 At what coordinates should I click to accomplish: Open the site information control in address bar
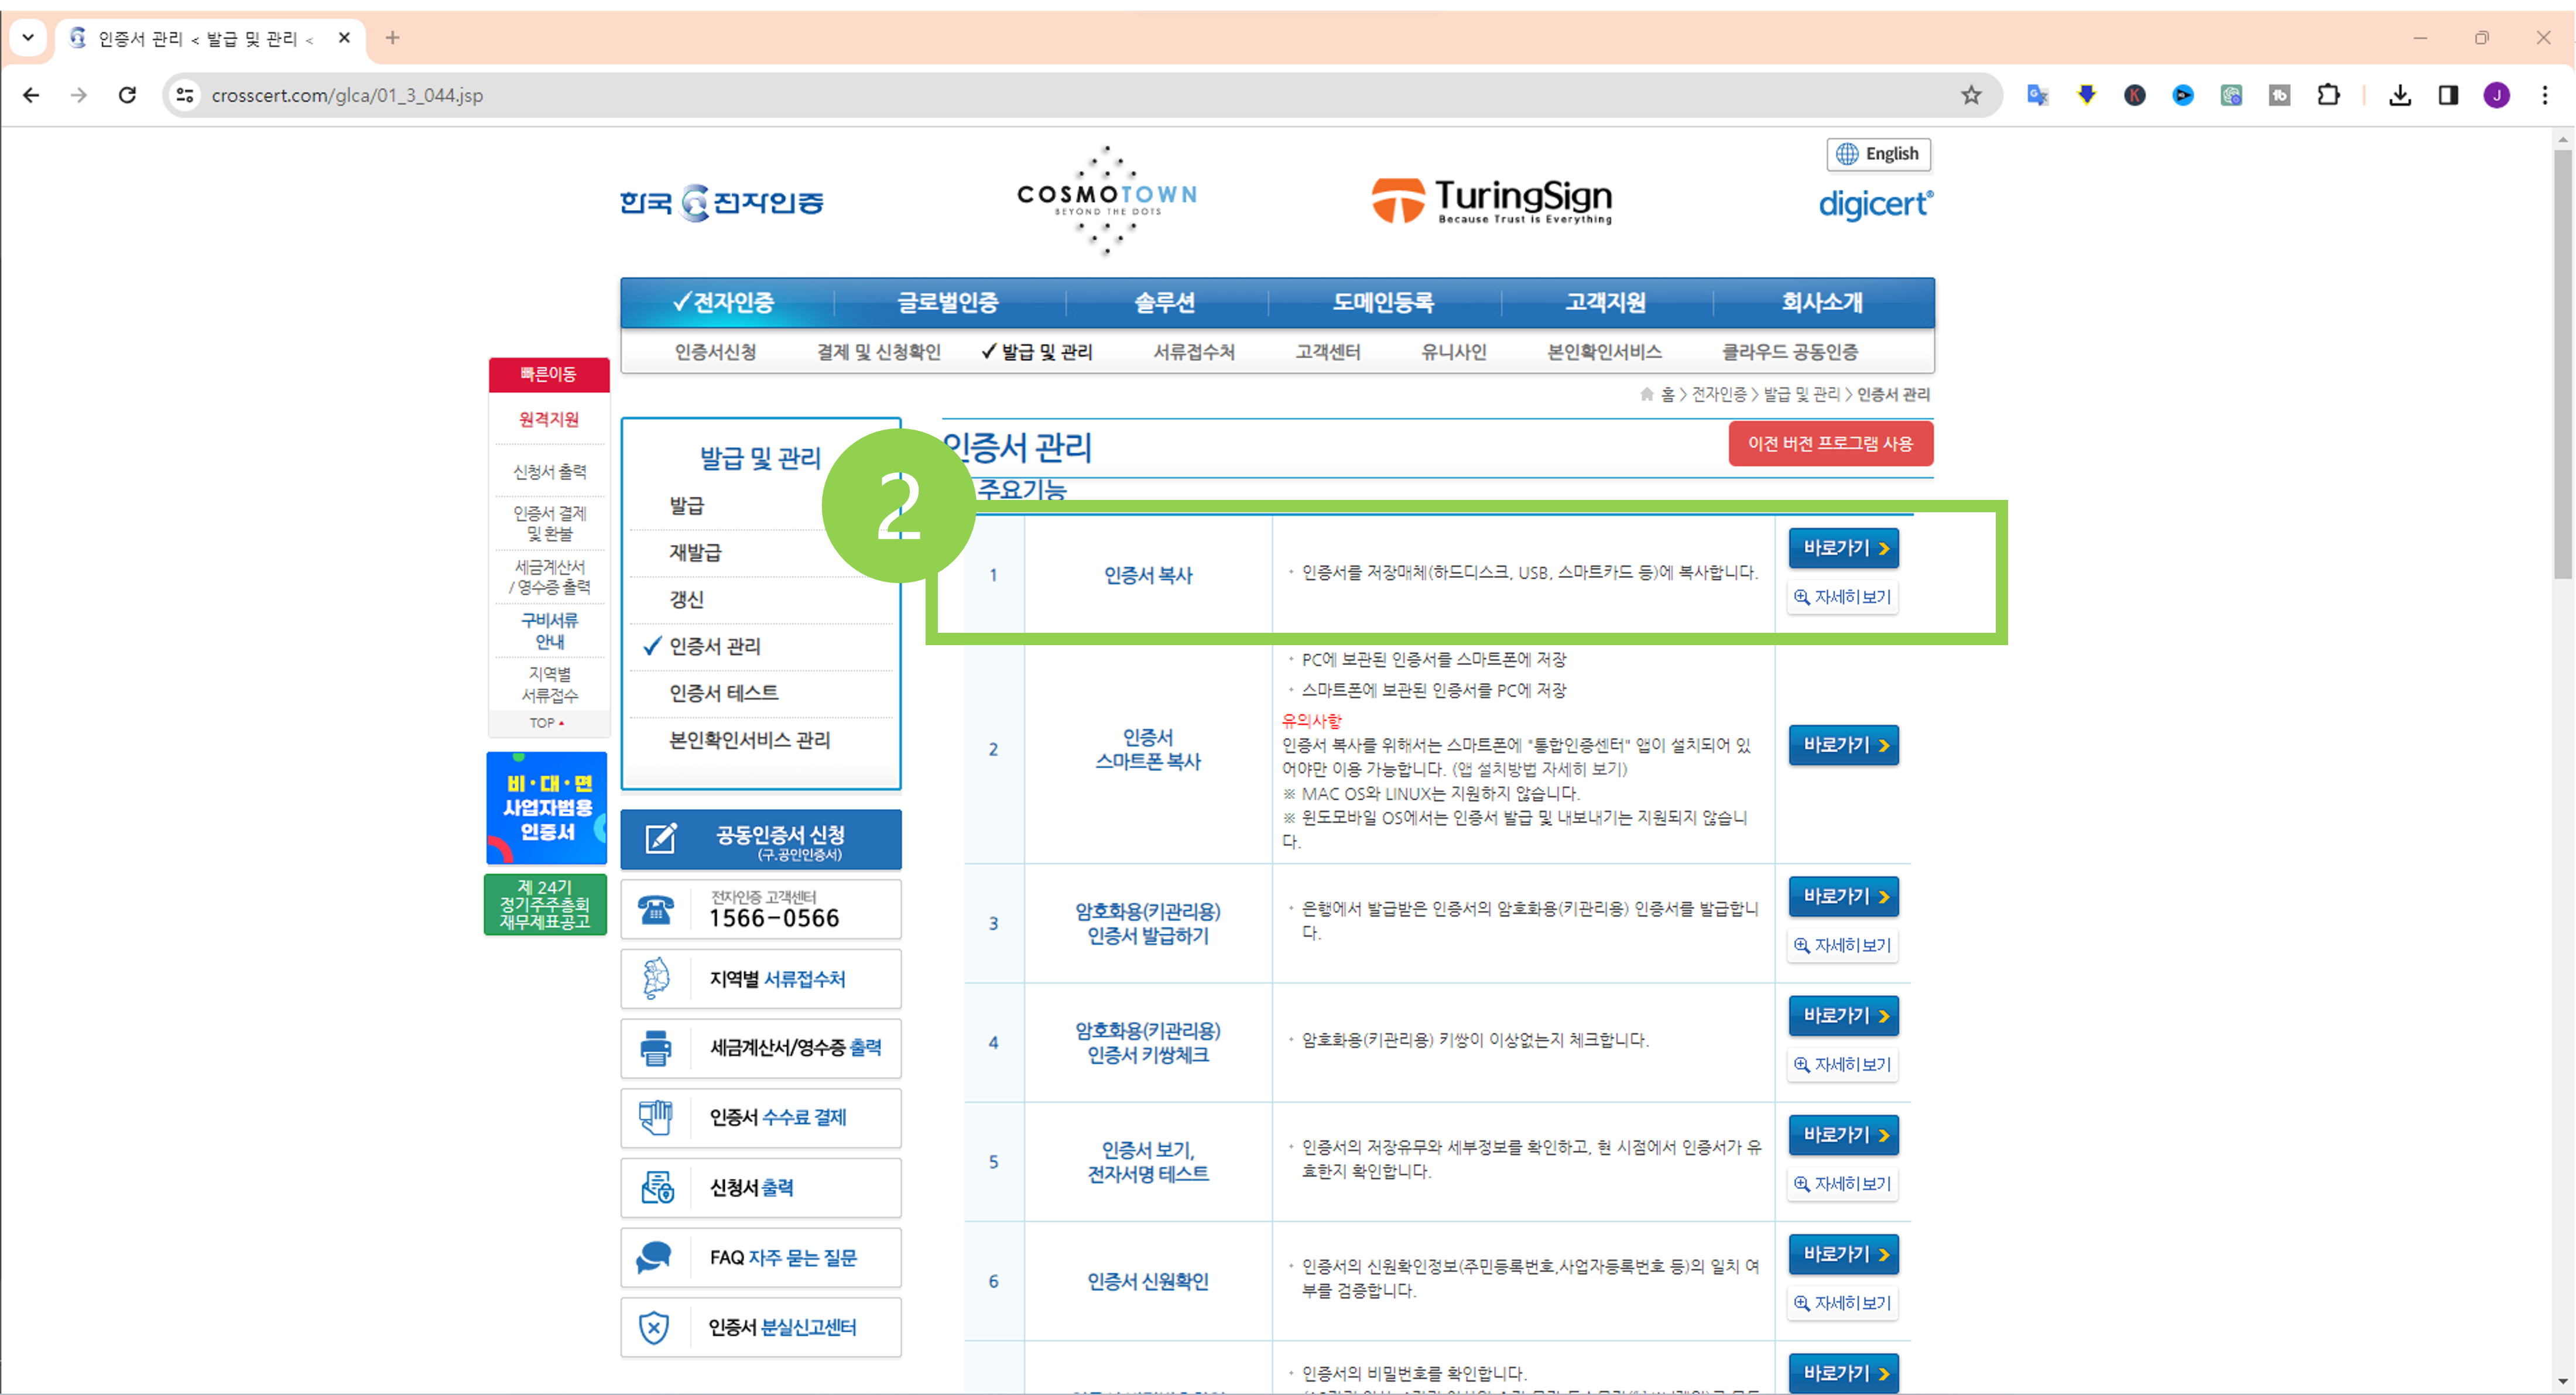pos(185,95)
